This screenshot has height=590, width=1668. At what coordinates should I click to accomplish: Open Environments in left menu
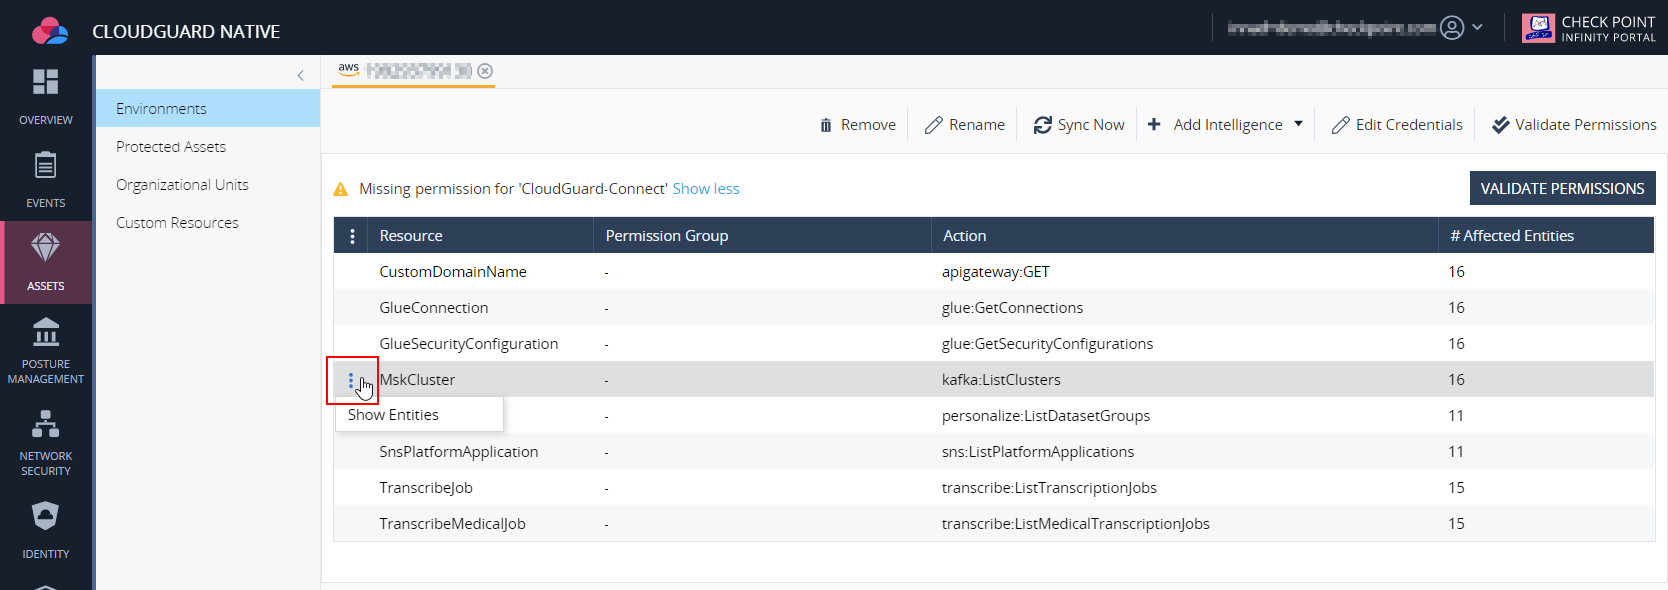pyautogui.click(x=208, y=109)
